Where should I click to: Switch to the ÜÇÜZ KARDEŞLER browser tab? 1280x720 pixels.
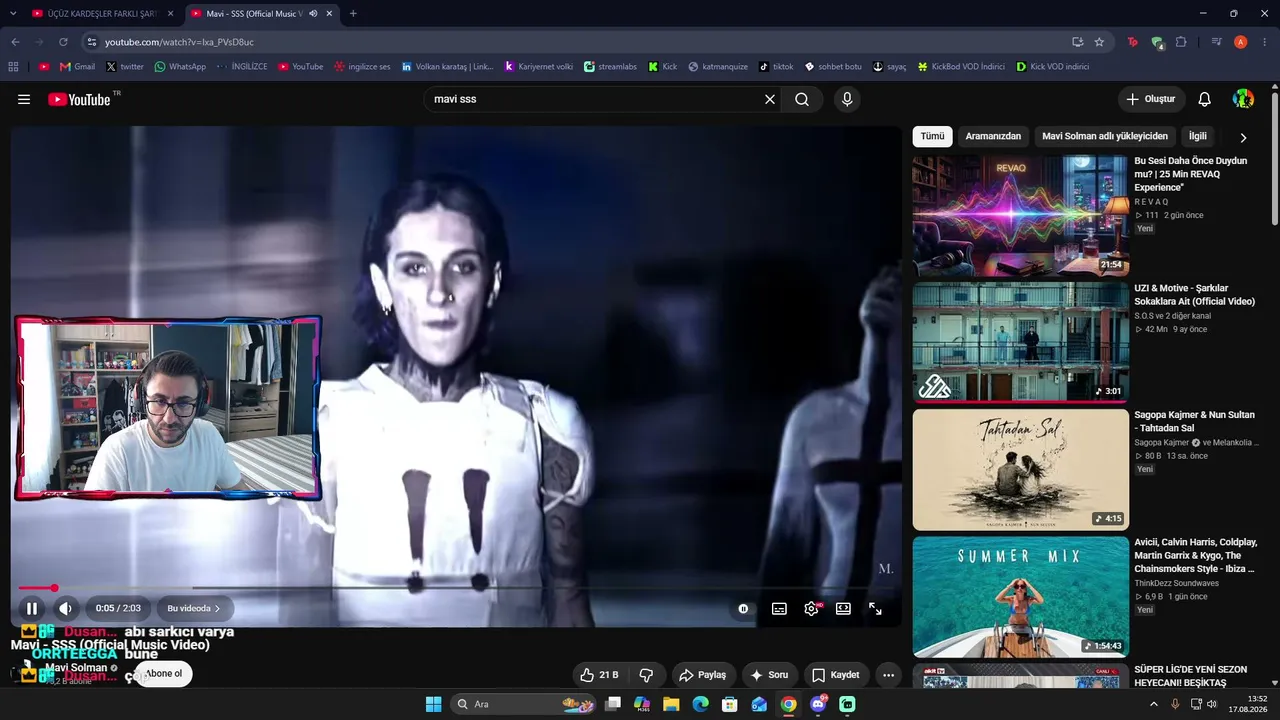[102, 14]
